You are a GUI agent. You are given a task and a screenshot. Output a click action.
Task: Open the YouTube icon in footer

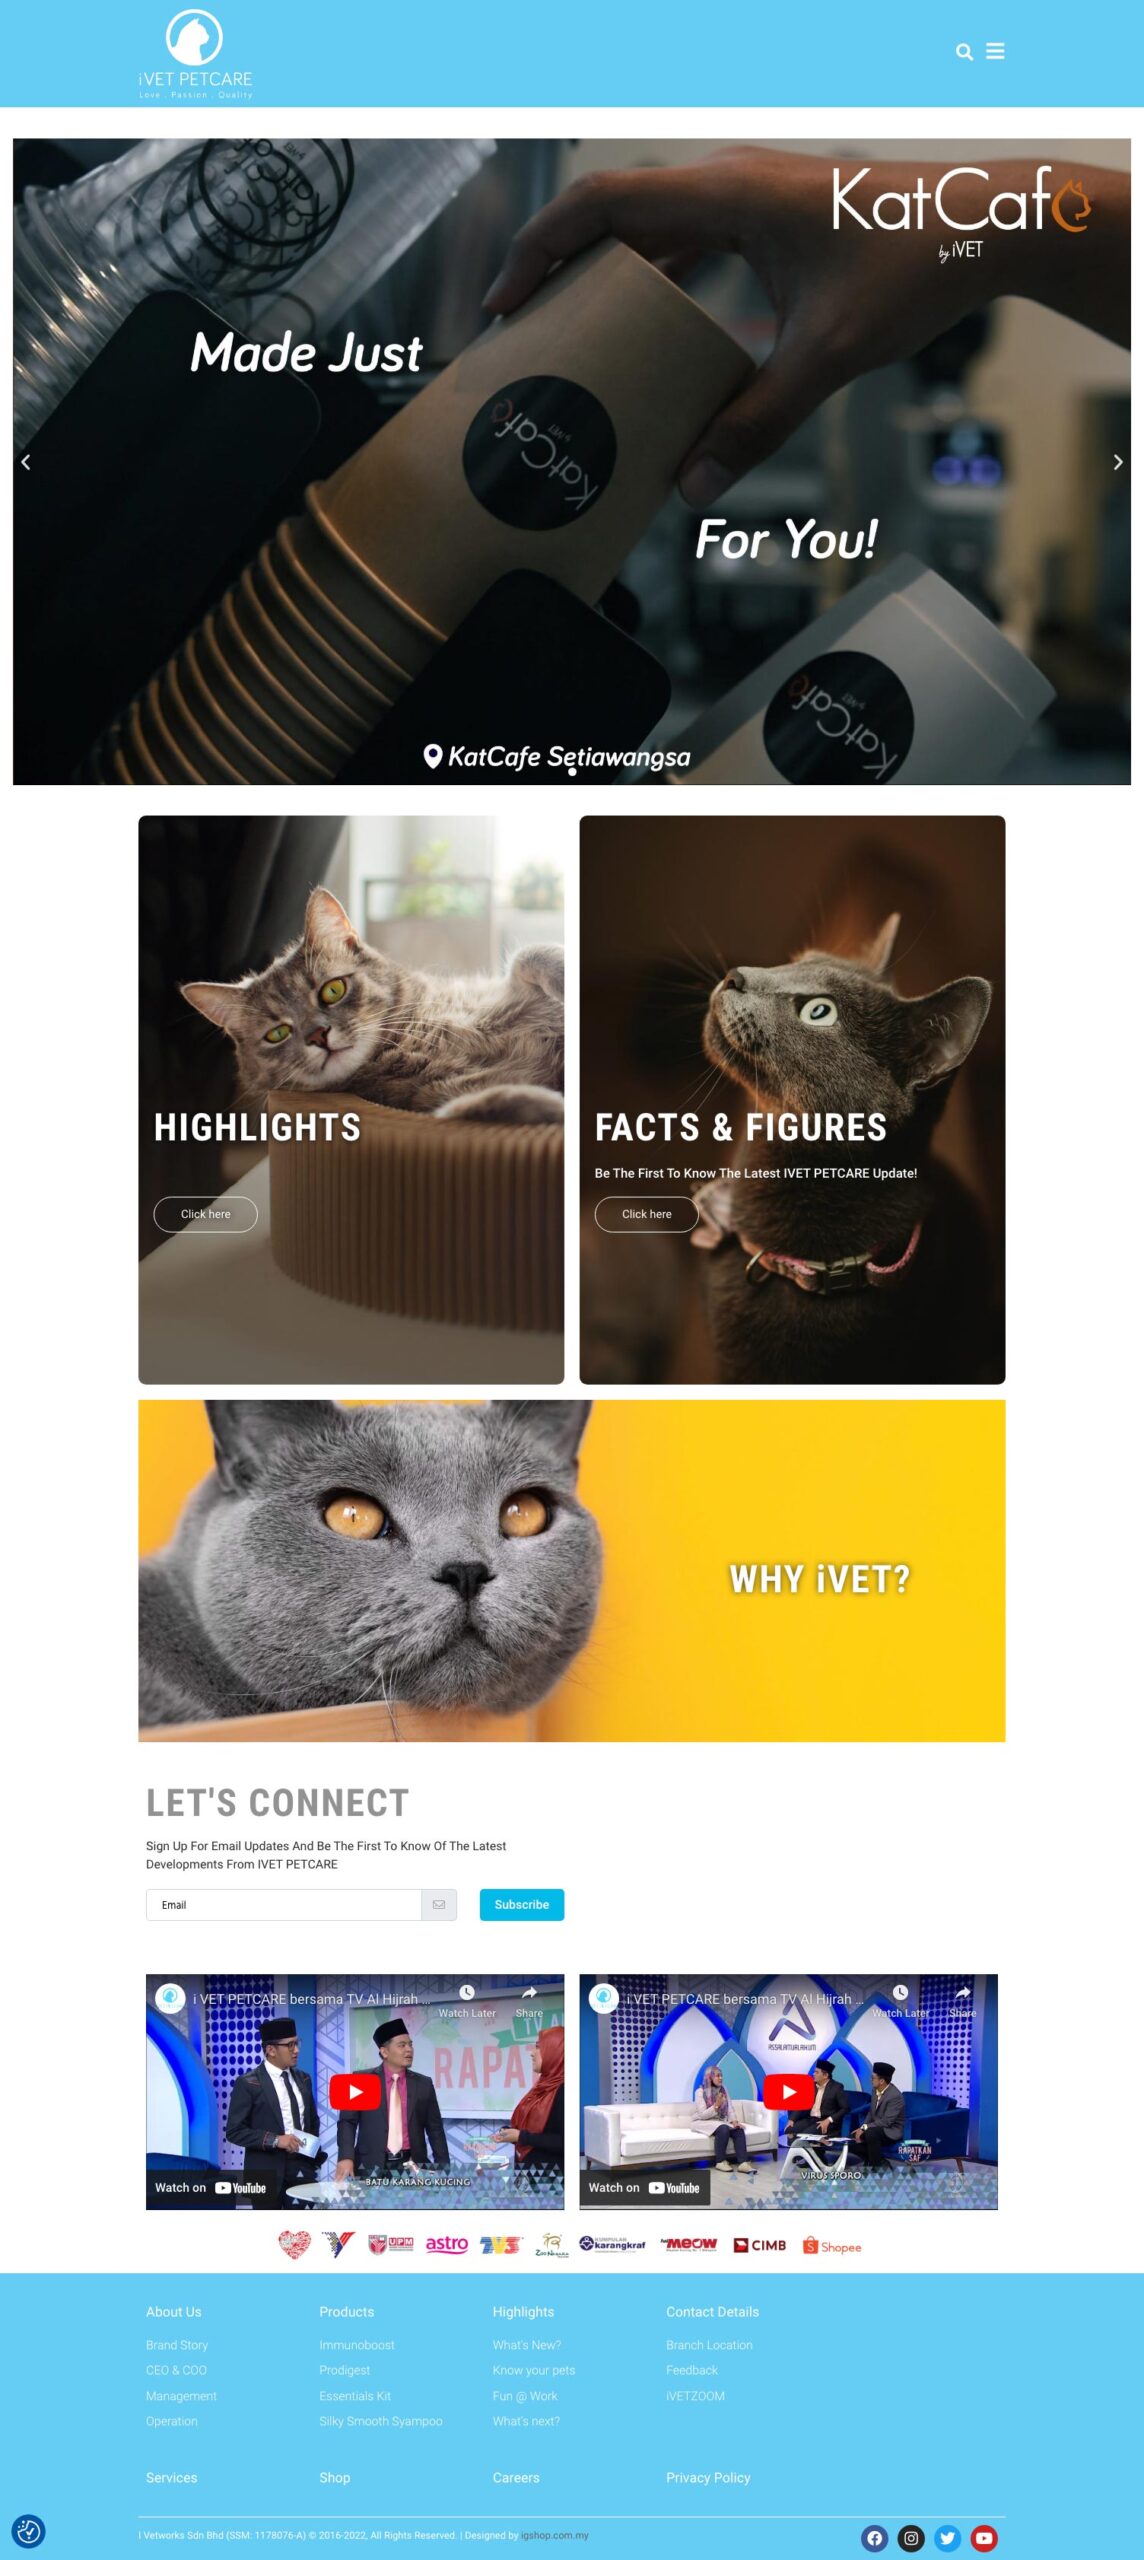[x=984, y=2538]
